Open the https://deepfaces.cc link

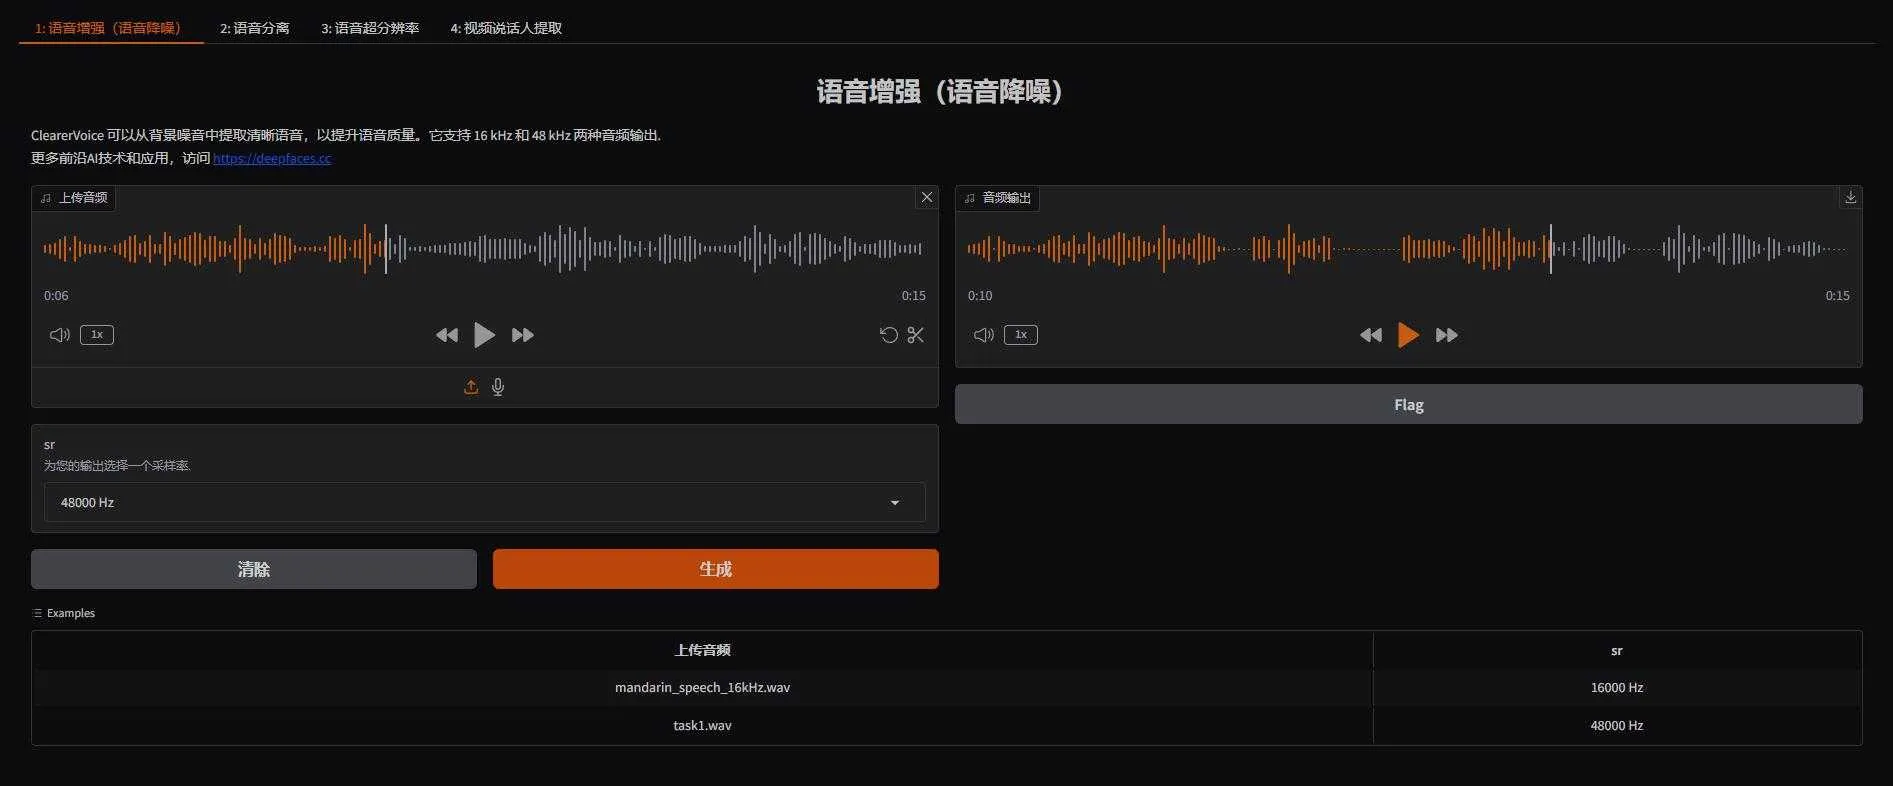click(x=272, y=158)
